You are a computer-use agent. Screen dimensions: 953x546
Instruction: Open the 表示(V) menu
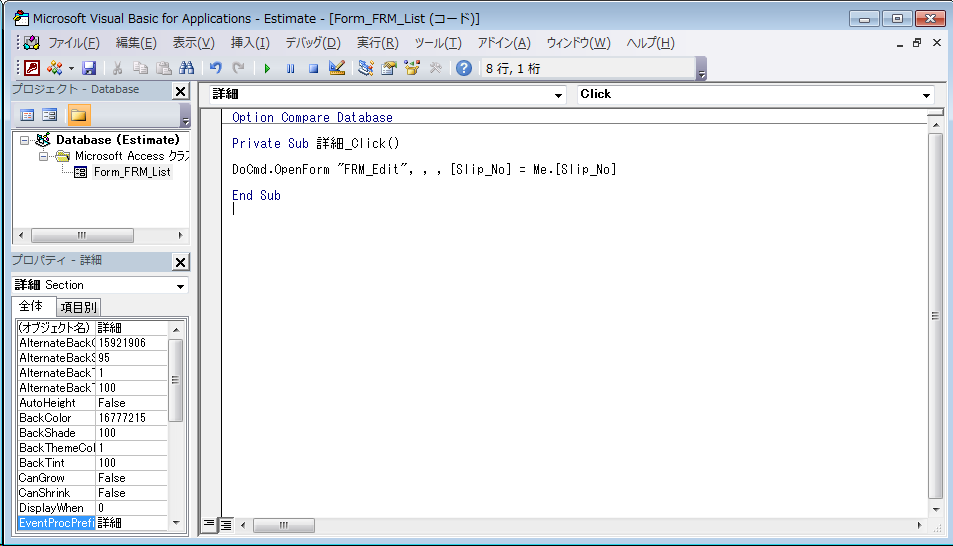[193, 43]
